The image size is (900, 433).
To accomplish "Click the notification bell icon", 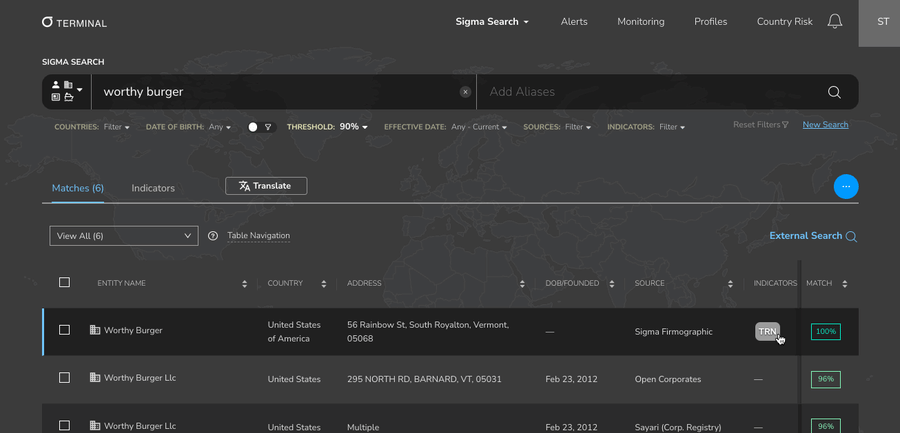I will click(835, 21).
